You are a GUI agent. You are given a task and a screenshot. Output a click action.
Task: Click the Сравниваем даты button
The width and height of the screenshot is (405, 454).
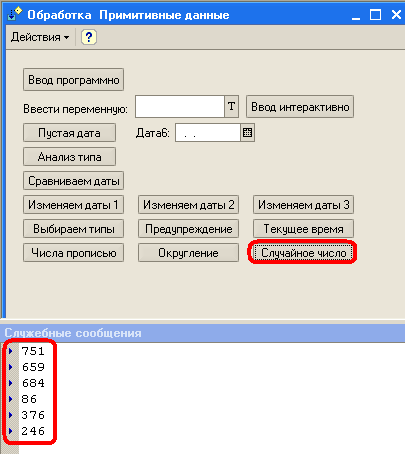point(73,181)
